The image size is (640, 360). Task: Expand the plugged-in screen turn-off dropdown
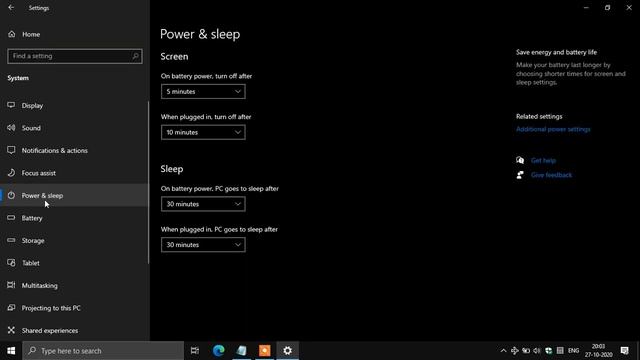point(203,132)
